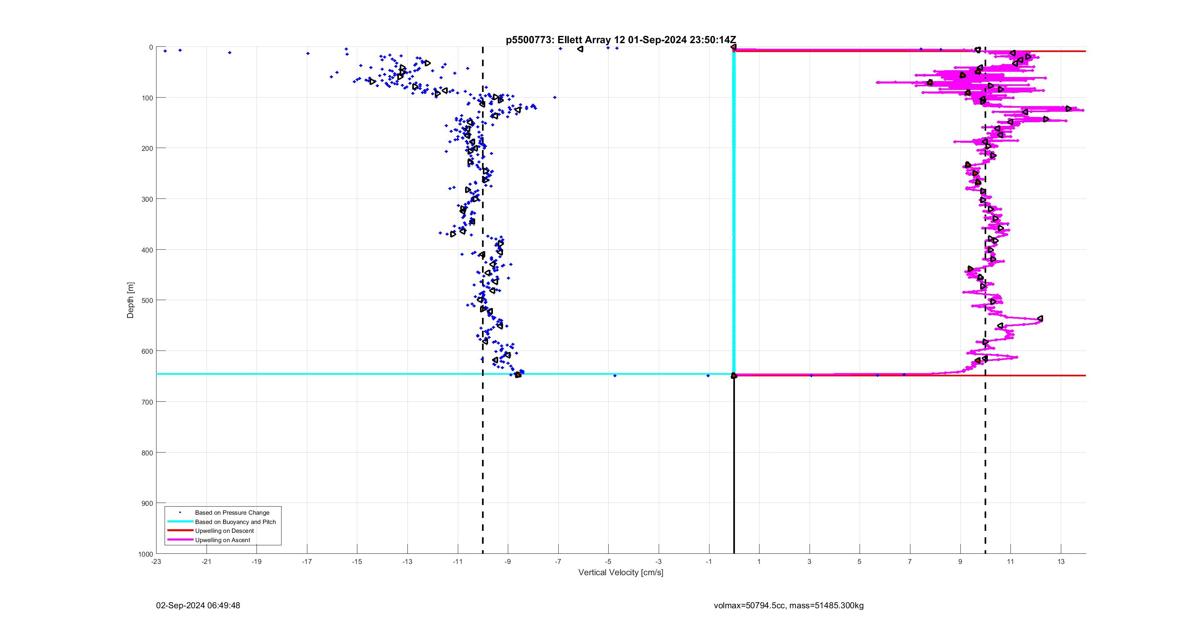Click x-axis tick label '5'
This screenshot has width=1200, height=622.
(859, 562)
